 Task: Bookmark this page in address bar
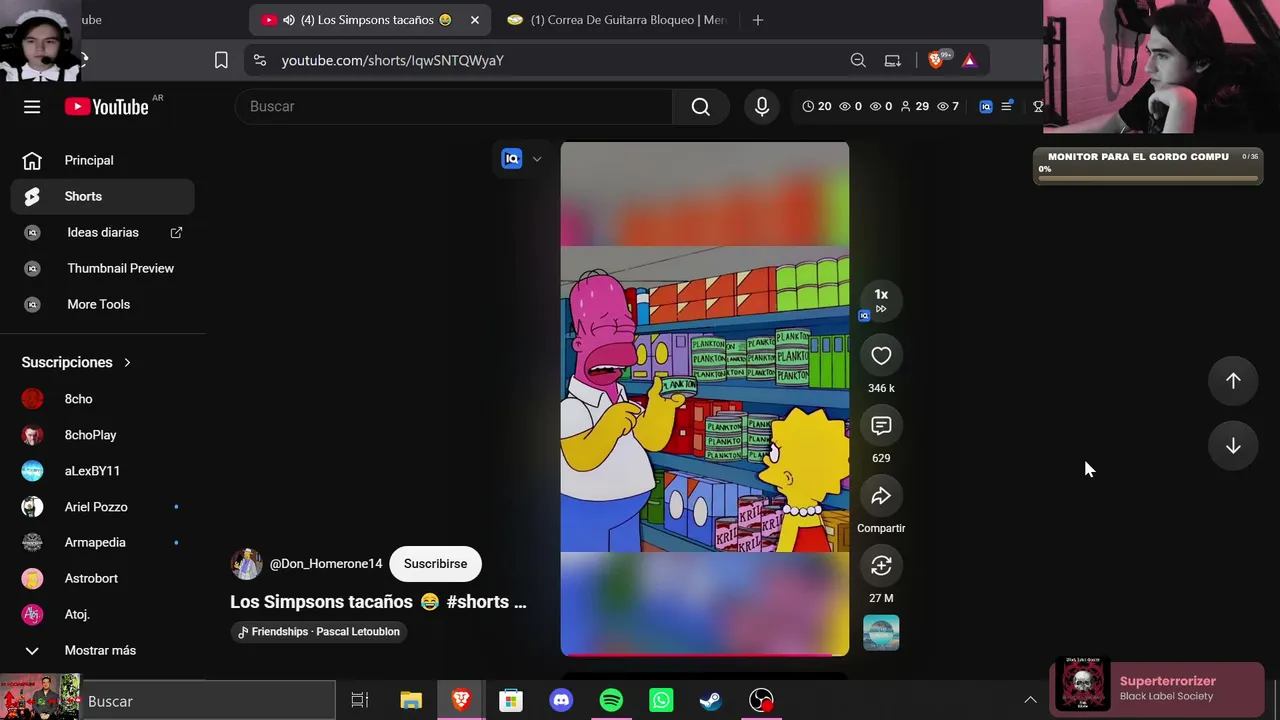pyautogui.click(x=221, y=60)
